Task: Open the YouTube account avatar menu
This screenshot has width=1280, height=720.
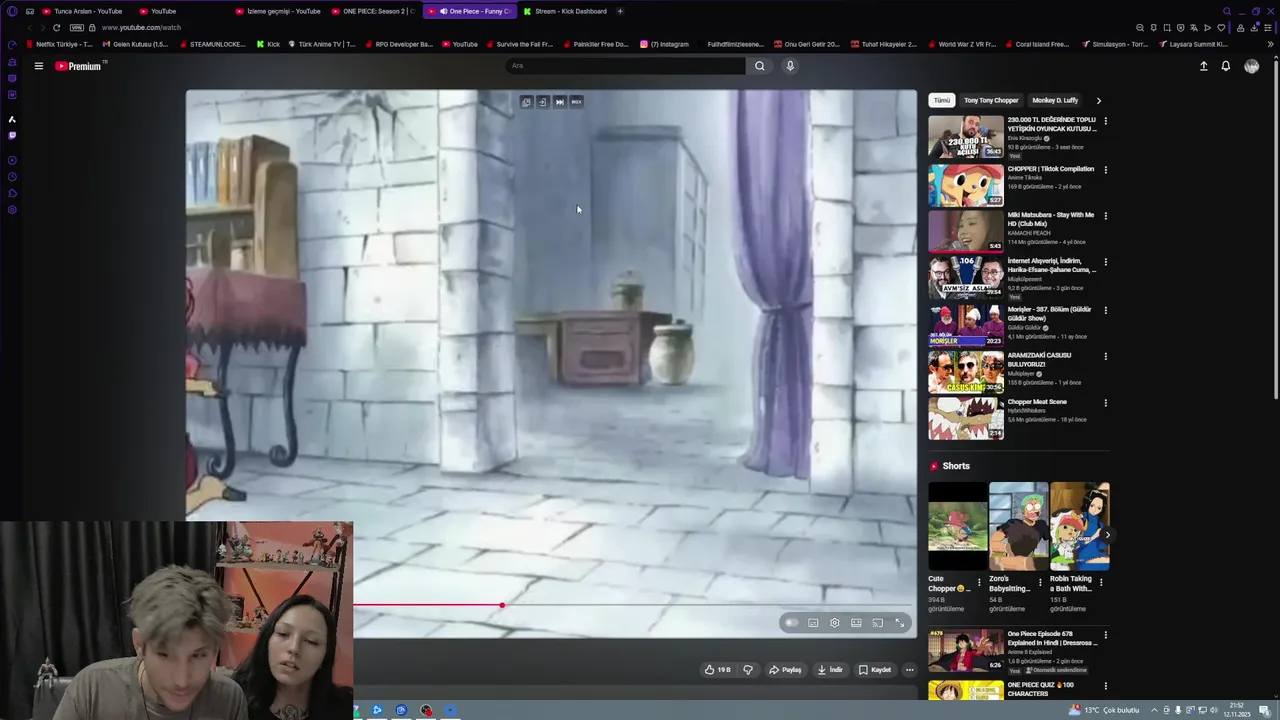Action: pos(1251,66)
